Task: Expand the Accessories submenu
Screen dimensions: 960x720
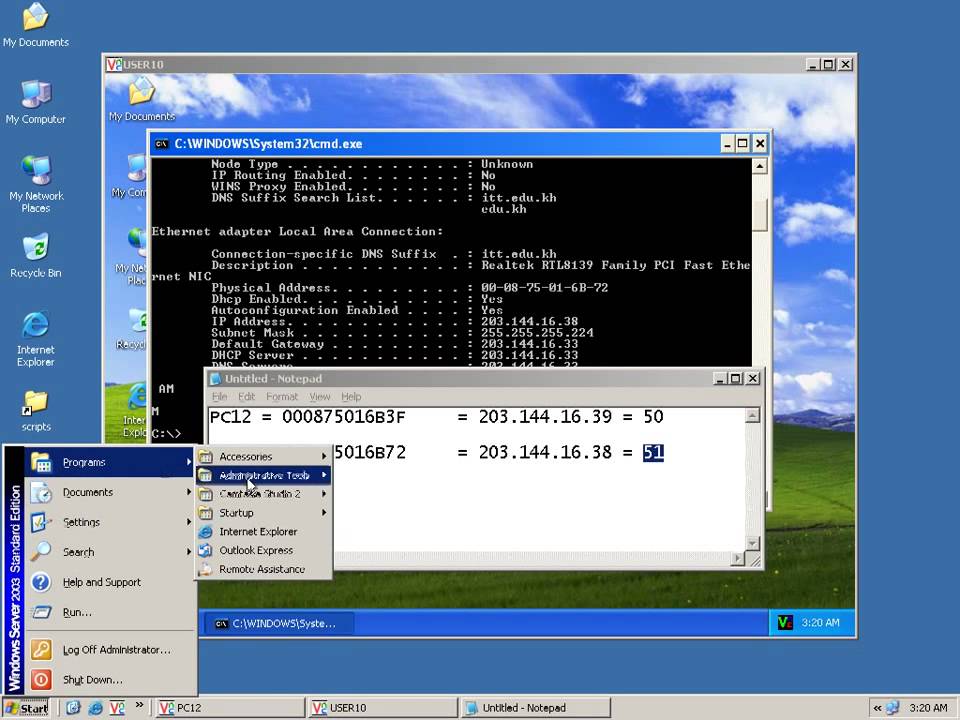Action: pos(264,456)
